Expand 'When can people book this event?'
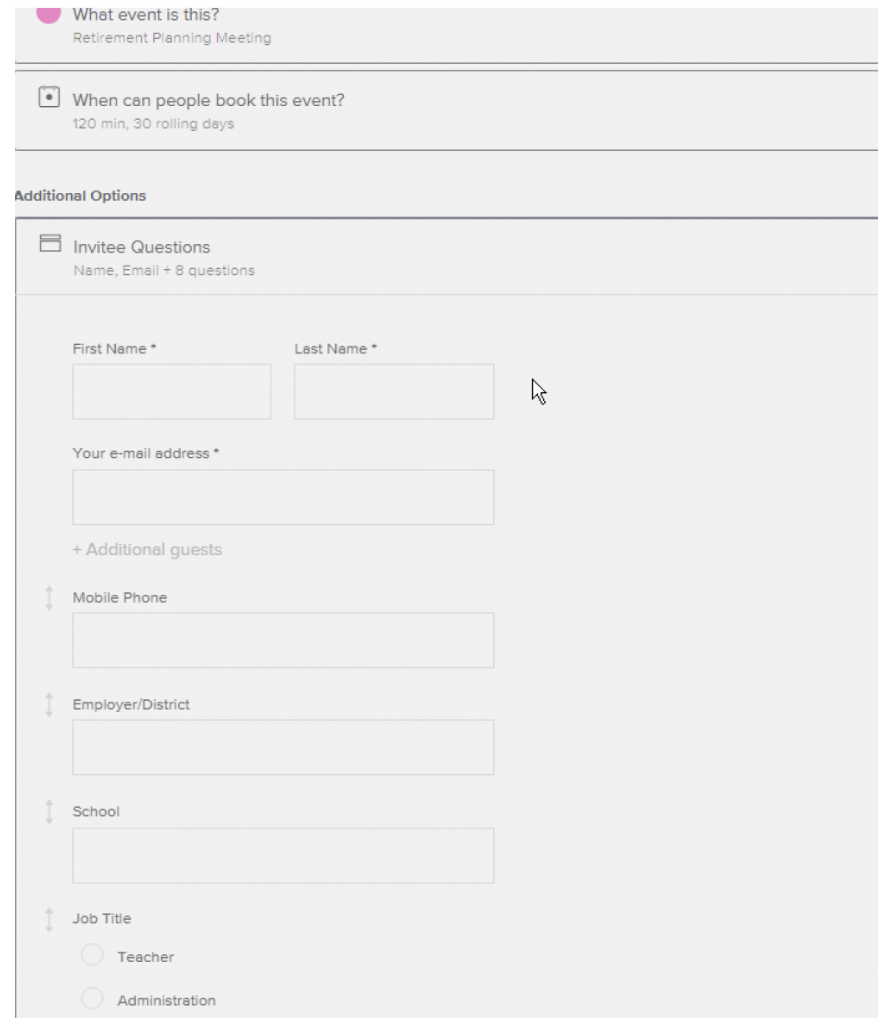The image size is (884, 1018). [x=447, y=110]
